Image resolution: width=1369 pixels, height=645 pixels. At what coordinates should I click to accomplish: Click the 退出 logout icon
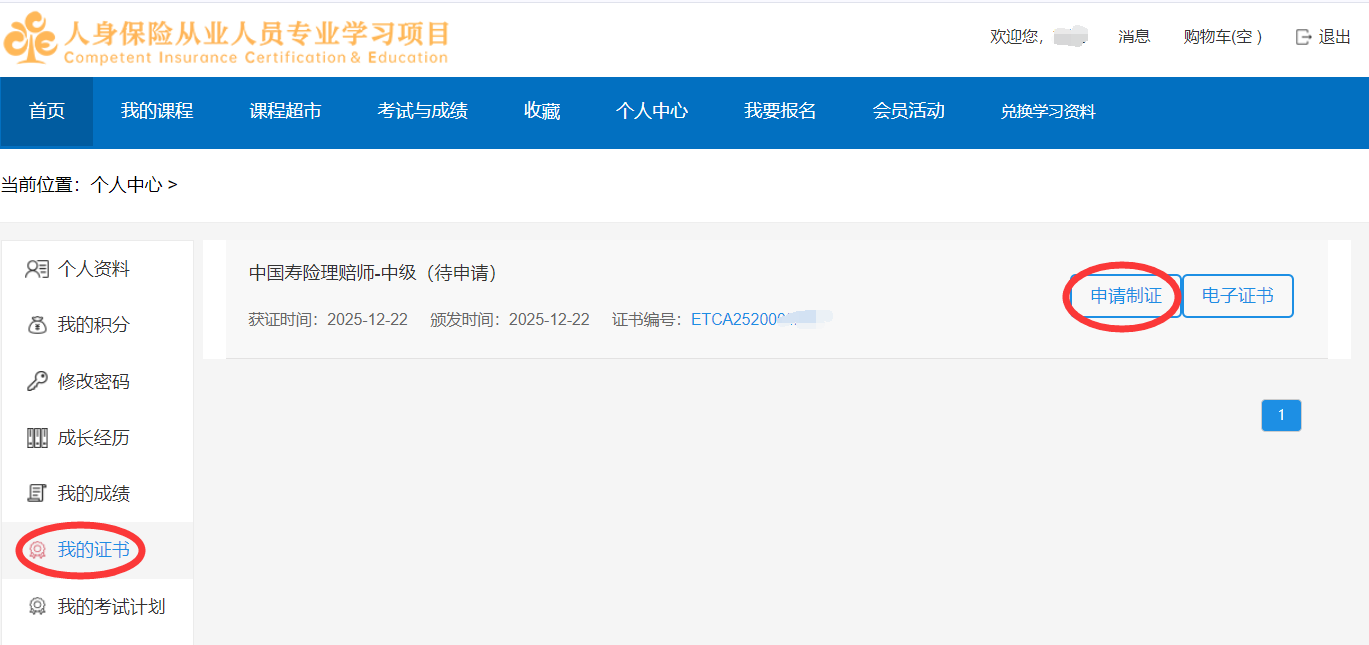pyautogui.click(x=1303, y=37)
